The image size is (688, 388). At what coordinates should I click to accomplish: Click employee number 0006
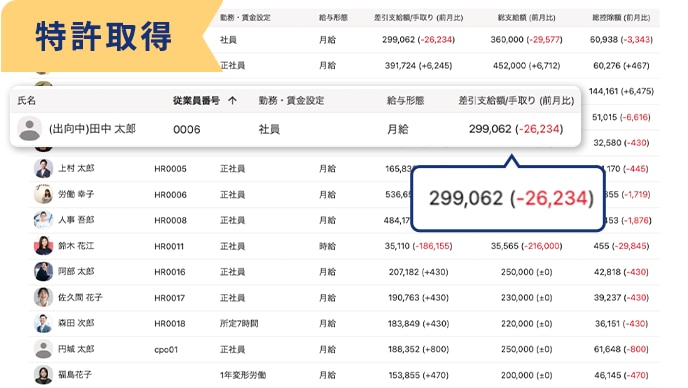pyautogui.click(x=186, y=129)
